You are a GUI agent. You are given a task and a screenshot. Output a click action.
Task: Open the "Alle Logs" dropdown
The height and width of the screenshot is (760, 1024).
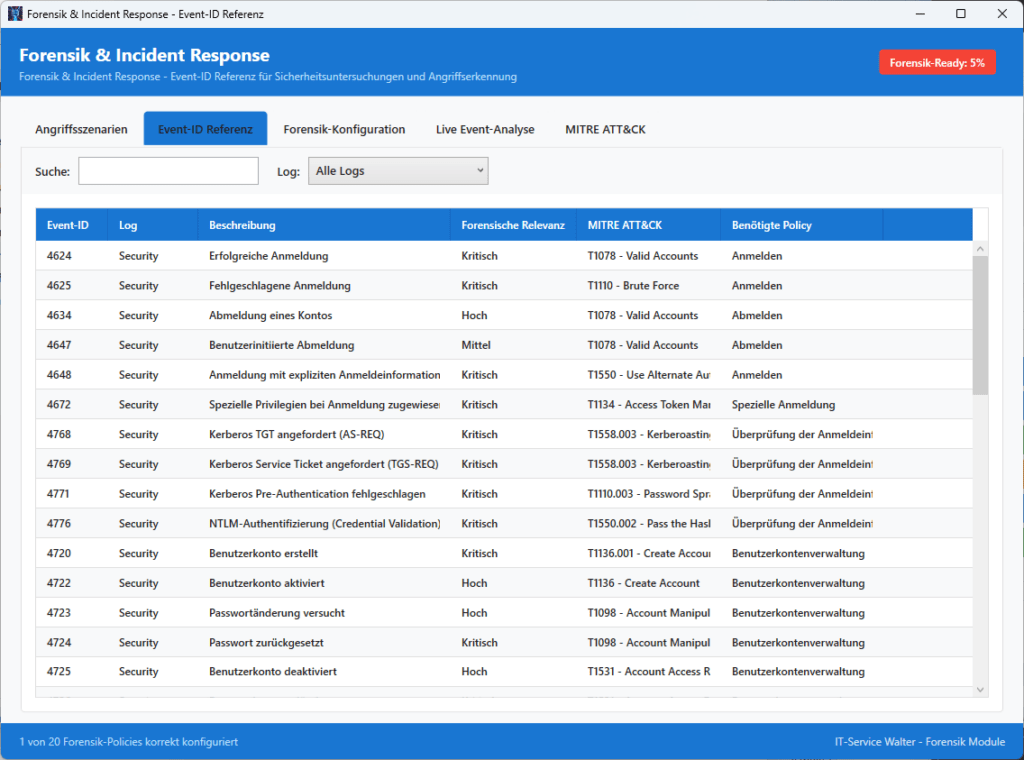pos(398,170)
